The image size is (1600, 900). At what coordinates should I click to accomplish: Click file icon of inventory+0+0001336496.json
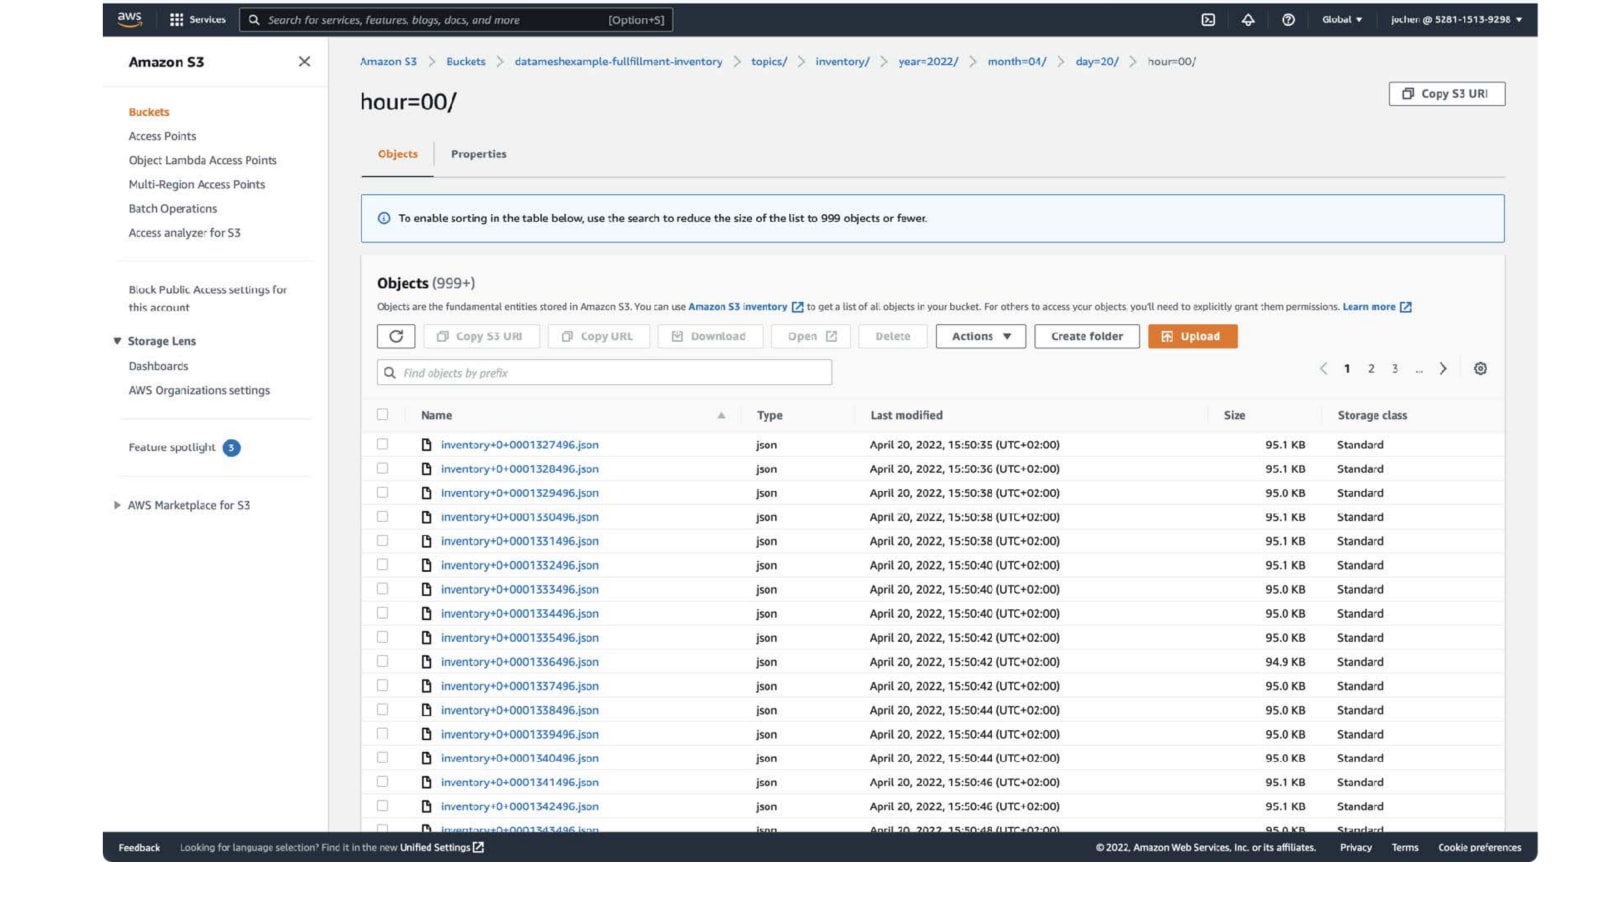[x=426, y=662]
